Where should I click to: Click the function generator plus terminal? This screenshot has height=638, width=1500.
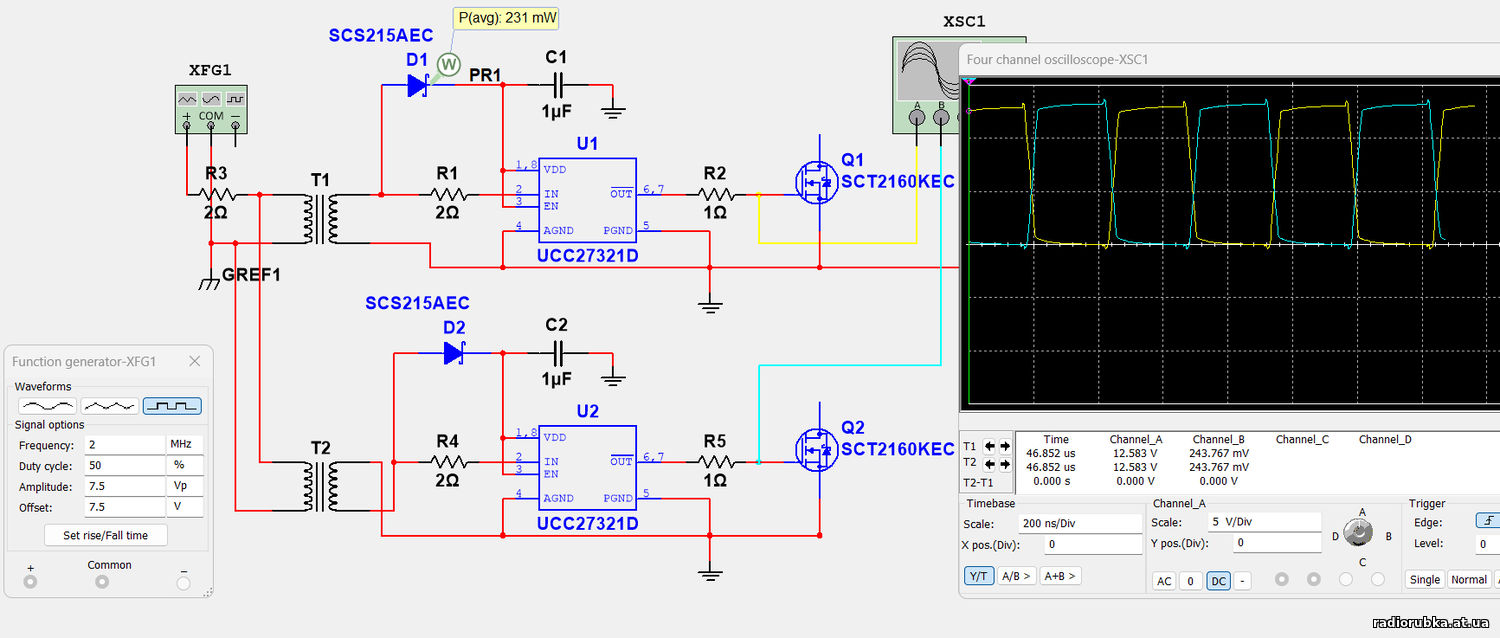click(x=31, y=581)
